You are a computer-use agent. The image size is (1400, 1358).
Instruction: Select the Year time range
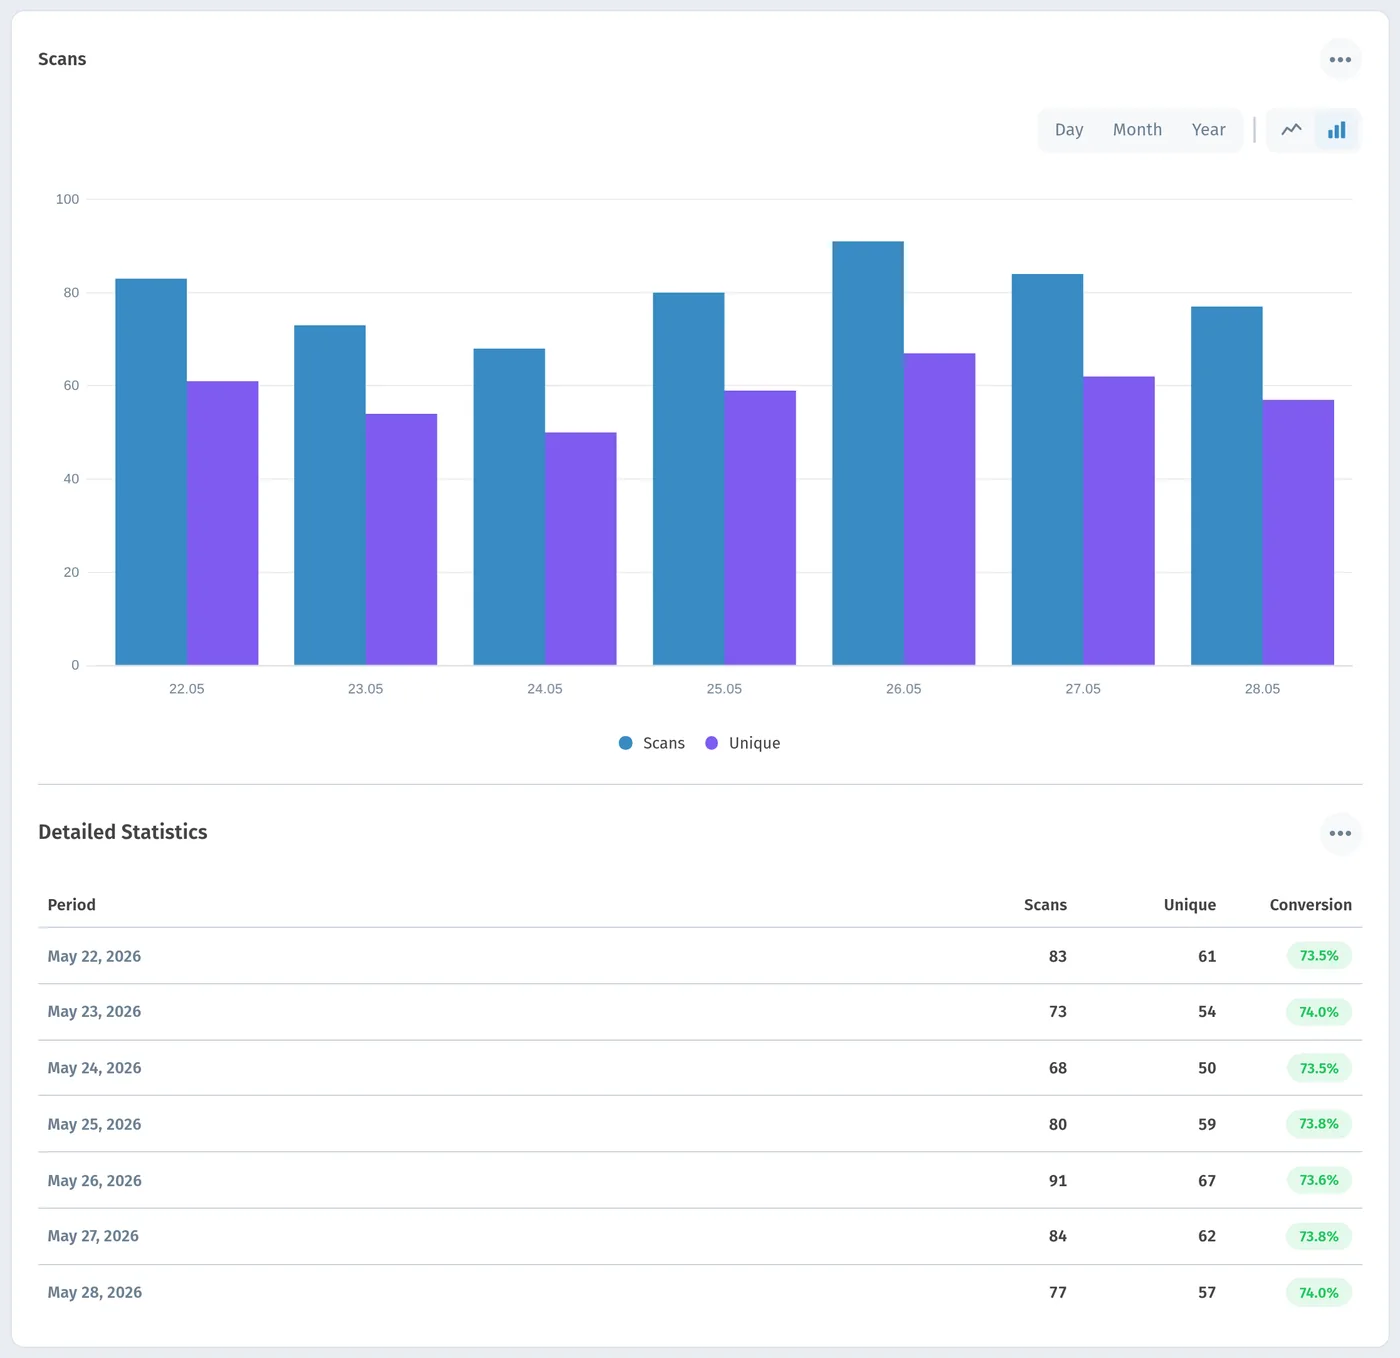pyautogui.click(x=1208, y=130)
